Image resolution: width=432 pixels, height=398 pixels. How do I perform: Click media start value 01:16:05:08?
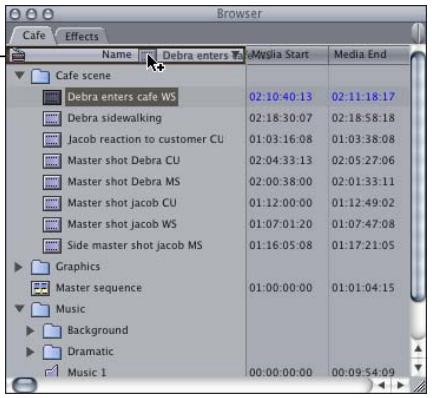[x=281, y=245]
